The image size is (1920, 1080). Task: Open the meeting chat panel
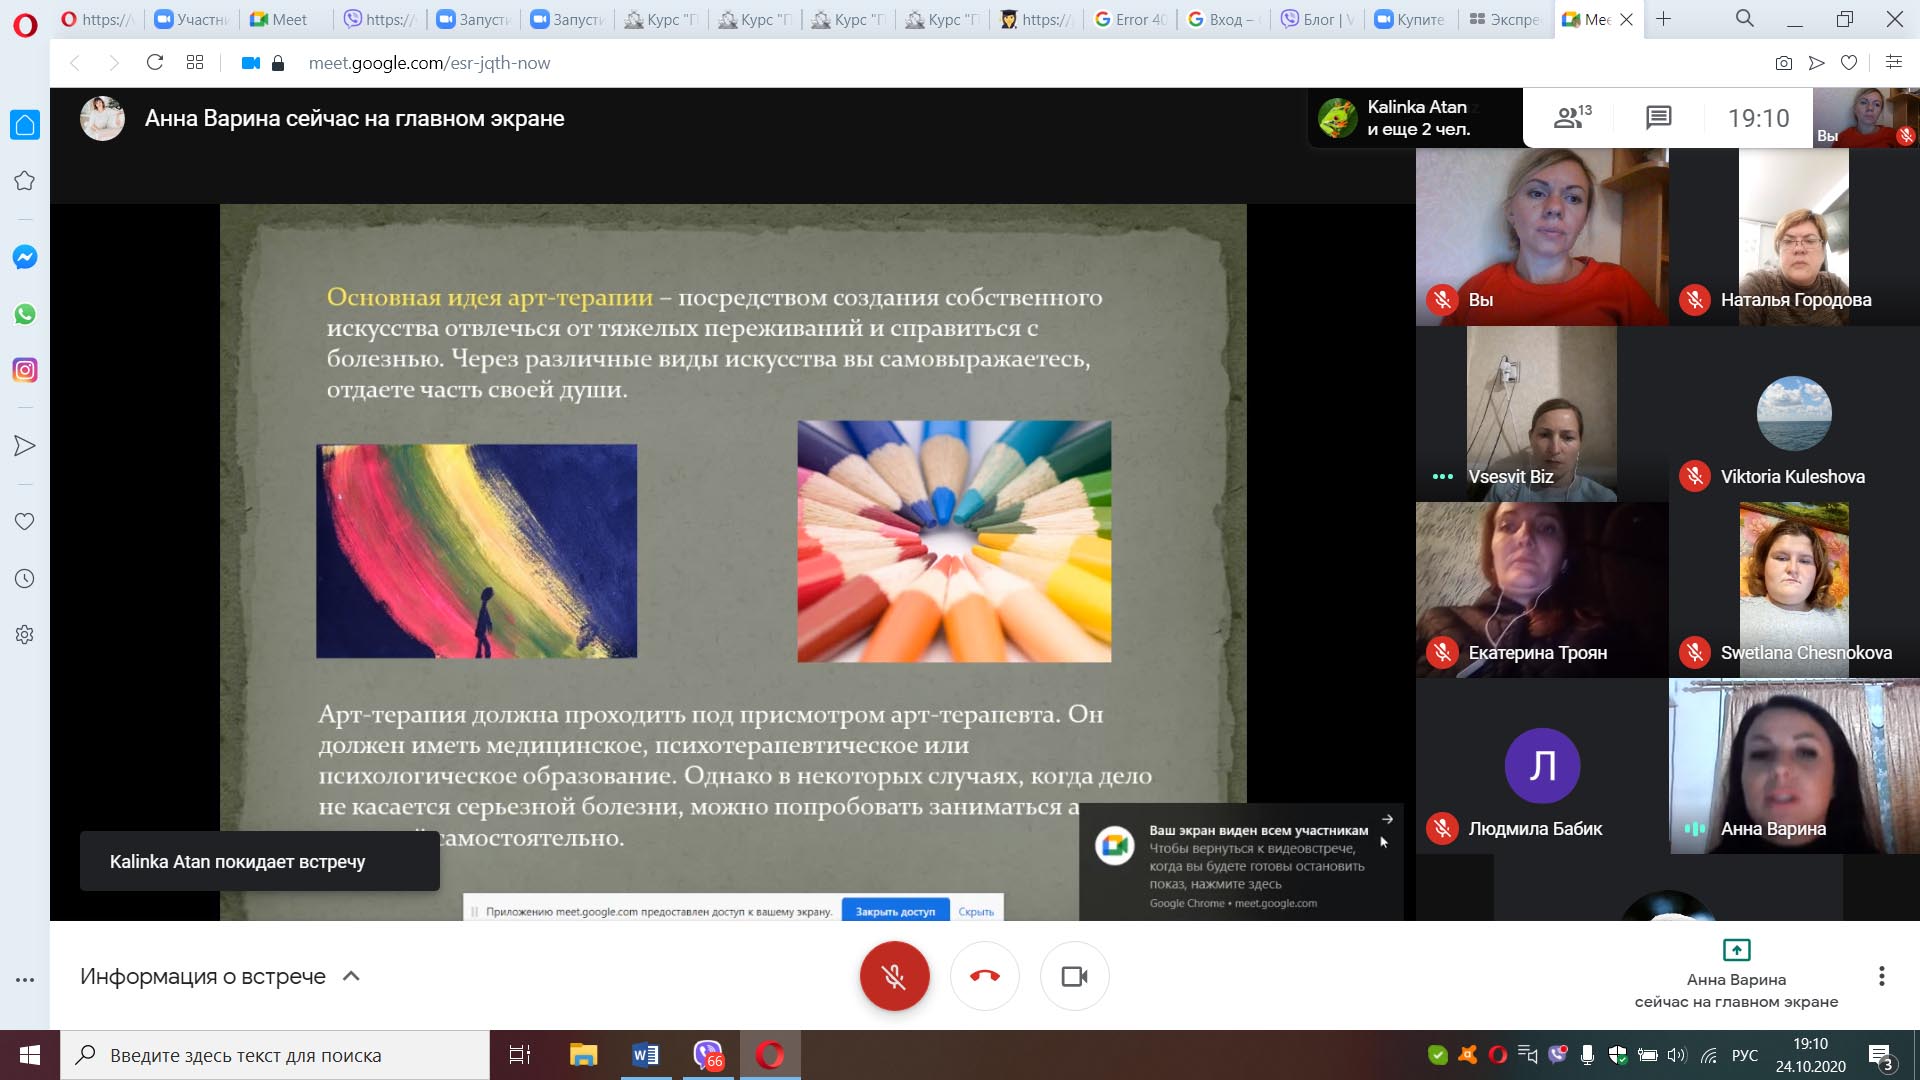click(x=1658, y=118)
